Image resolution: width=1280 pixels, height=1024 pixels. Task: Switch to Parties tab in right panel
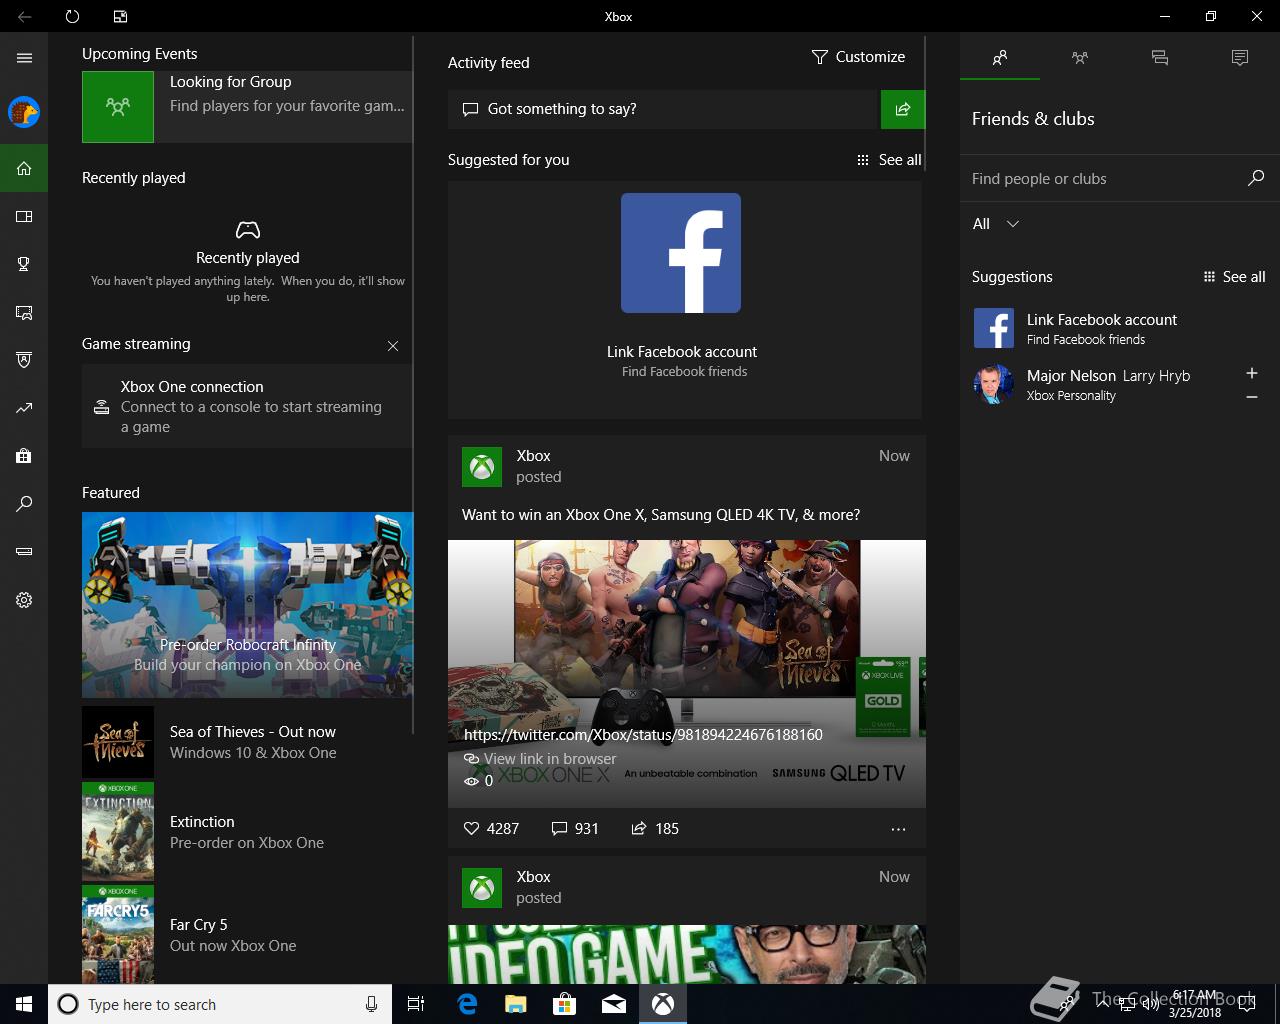coord(1080,58)
